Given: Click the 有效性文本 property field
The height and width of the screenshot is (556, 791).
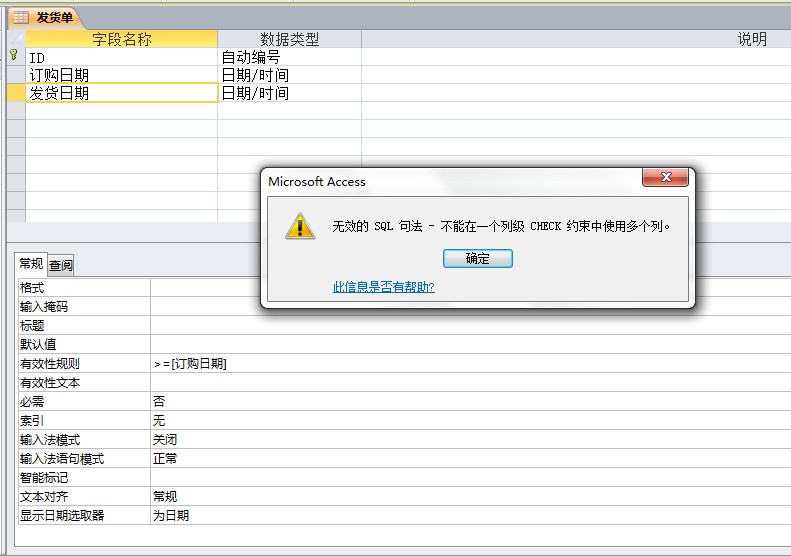Looking at the screenshot, I should click(x=471, y=382).
